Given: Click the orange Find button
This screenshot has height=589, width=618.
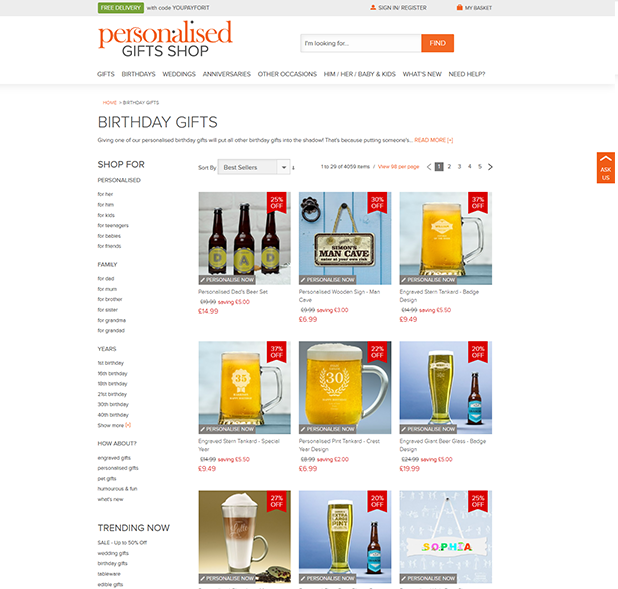Looking at the screenshot, I should (437, 43).
